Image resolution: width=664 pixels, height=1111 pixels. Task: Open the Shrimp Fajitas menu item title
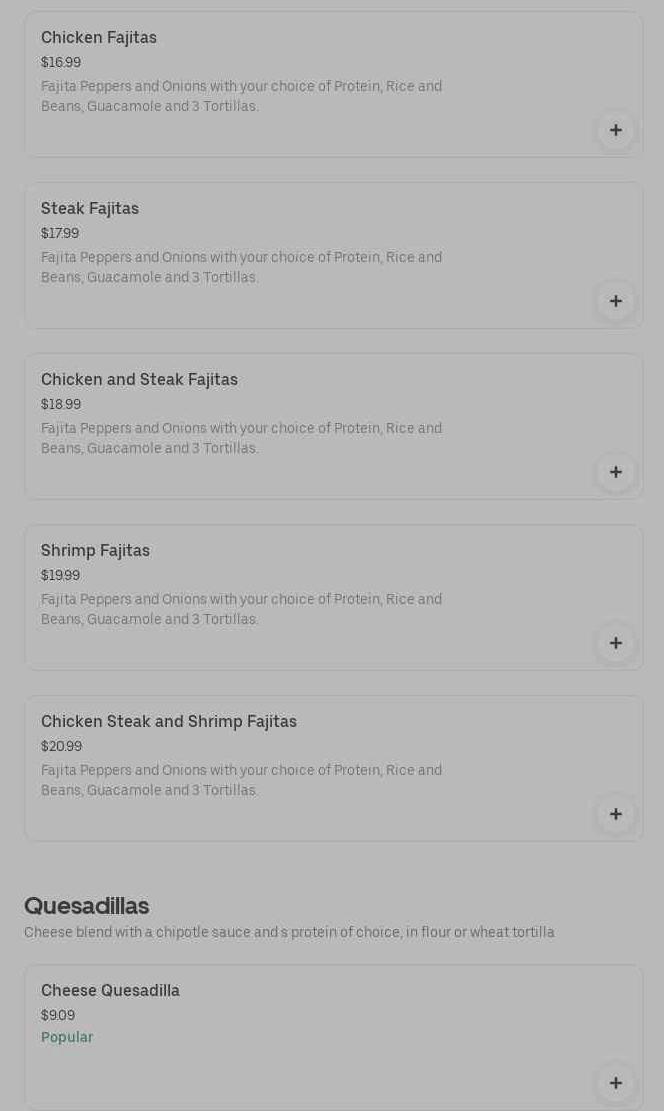tap(95, 551)
